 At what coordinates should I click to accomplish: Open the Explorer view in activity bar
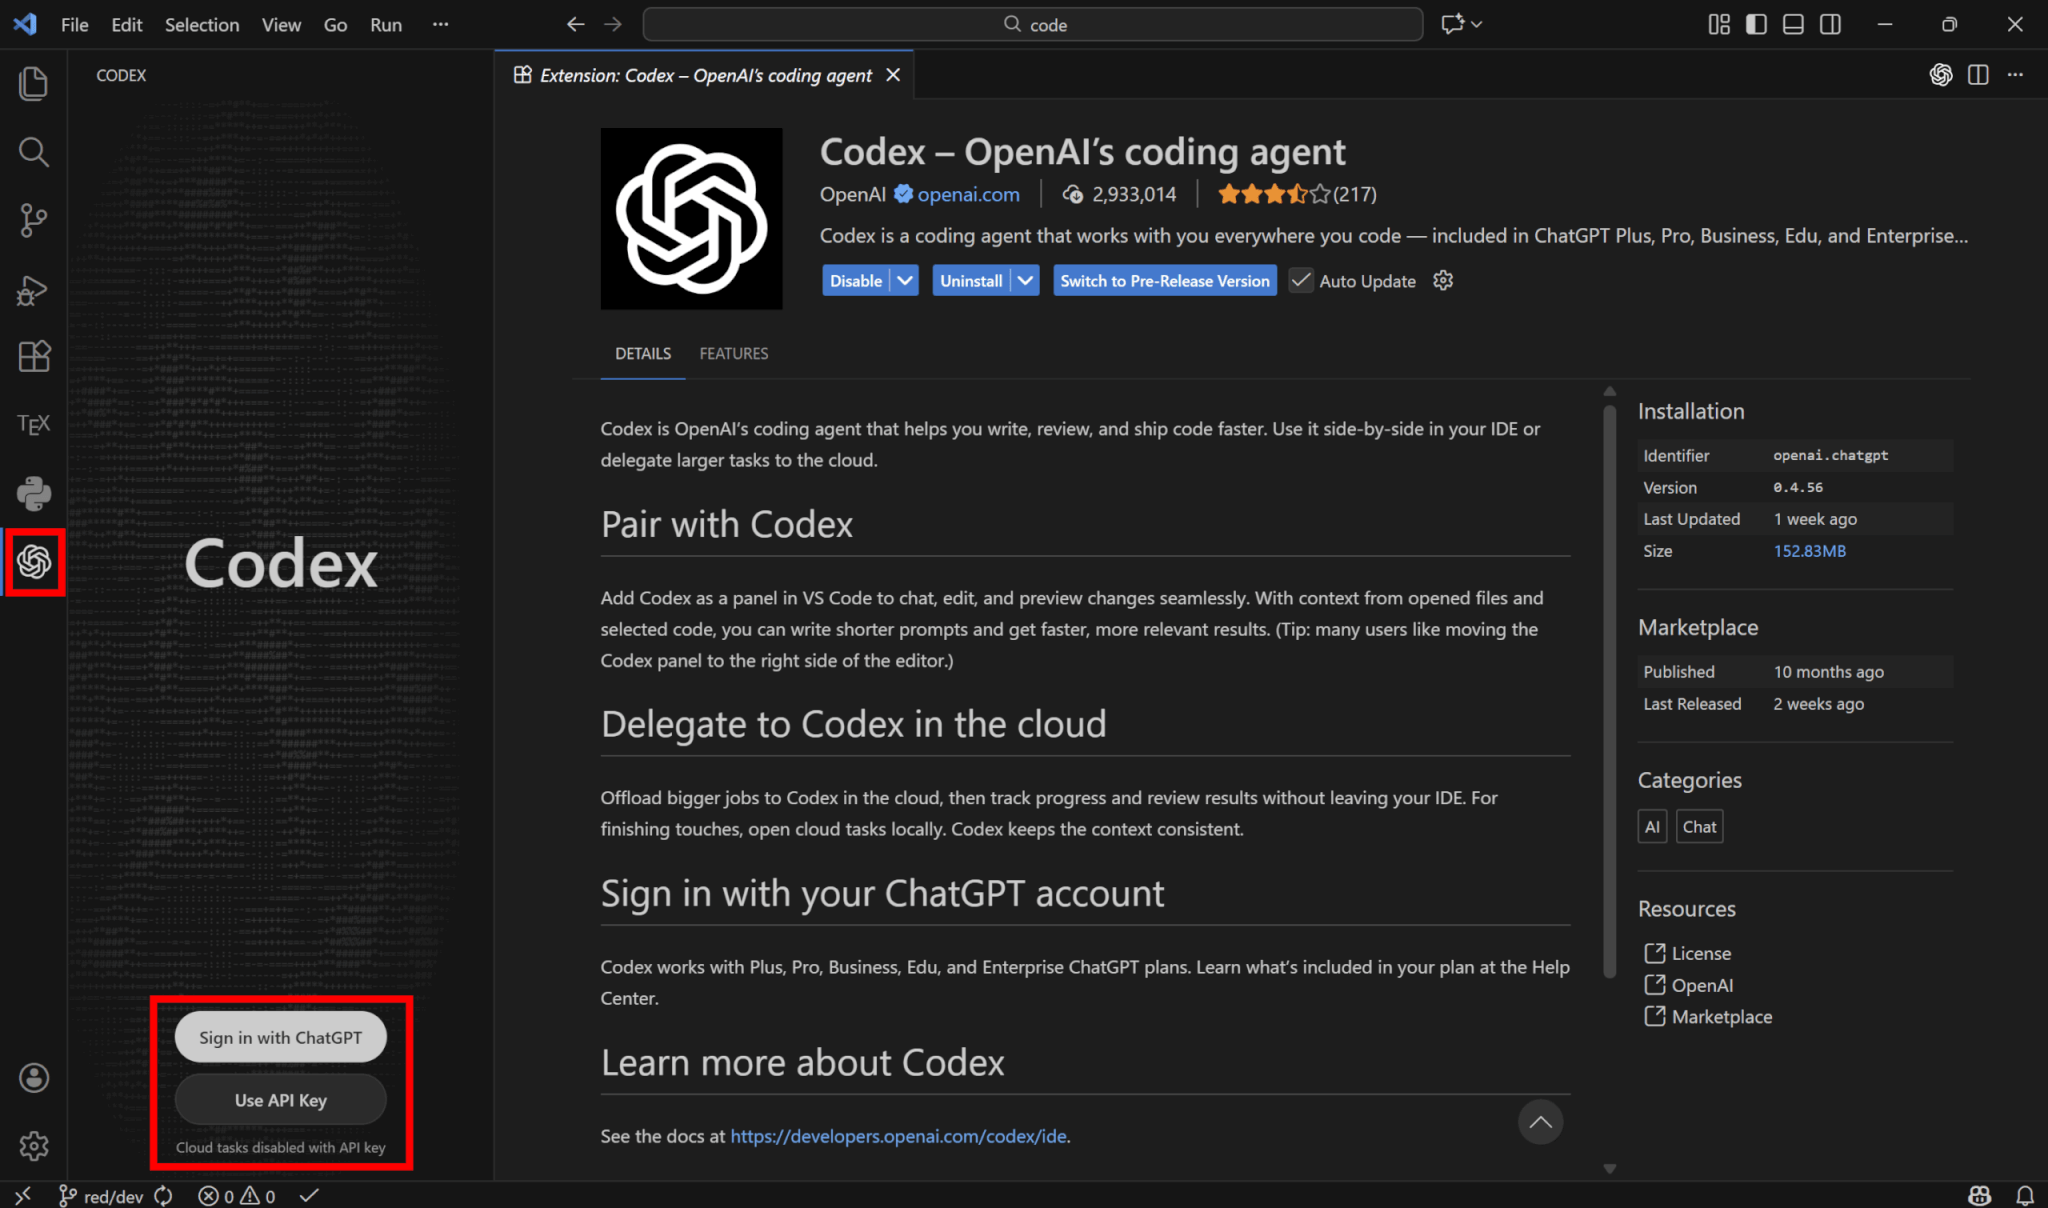tap(33, 83)
